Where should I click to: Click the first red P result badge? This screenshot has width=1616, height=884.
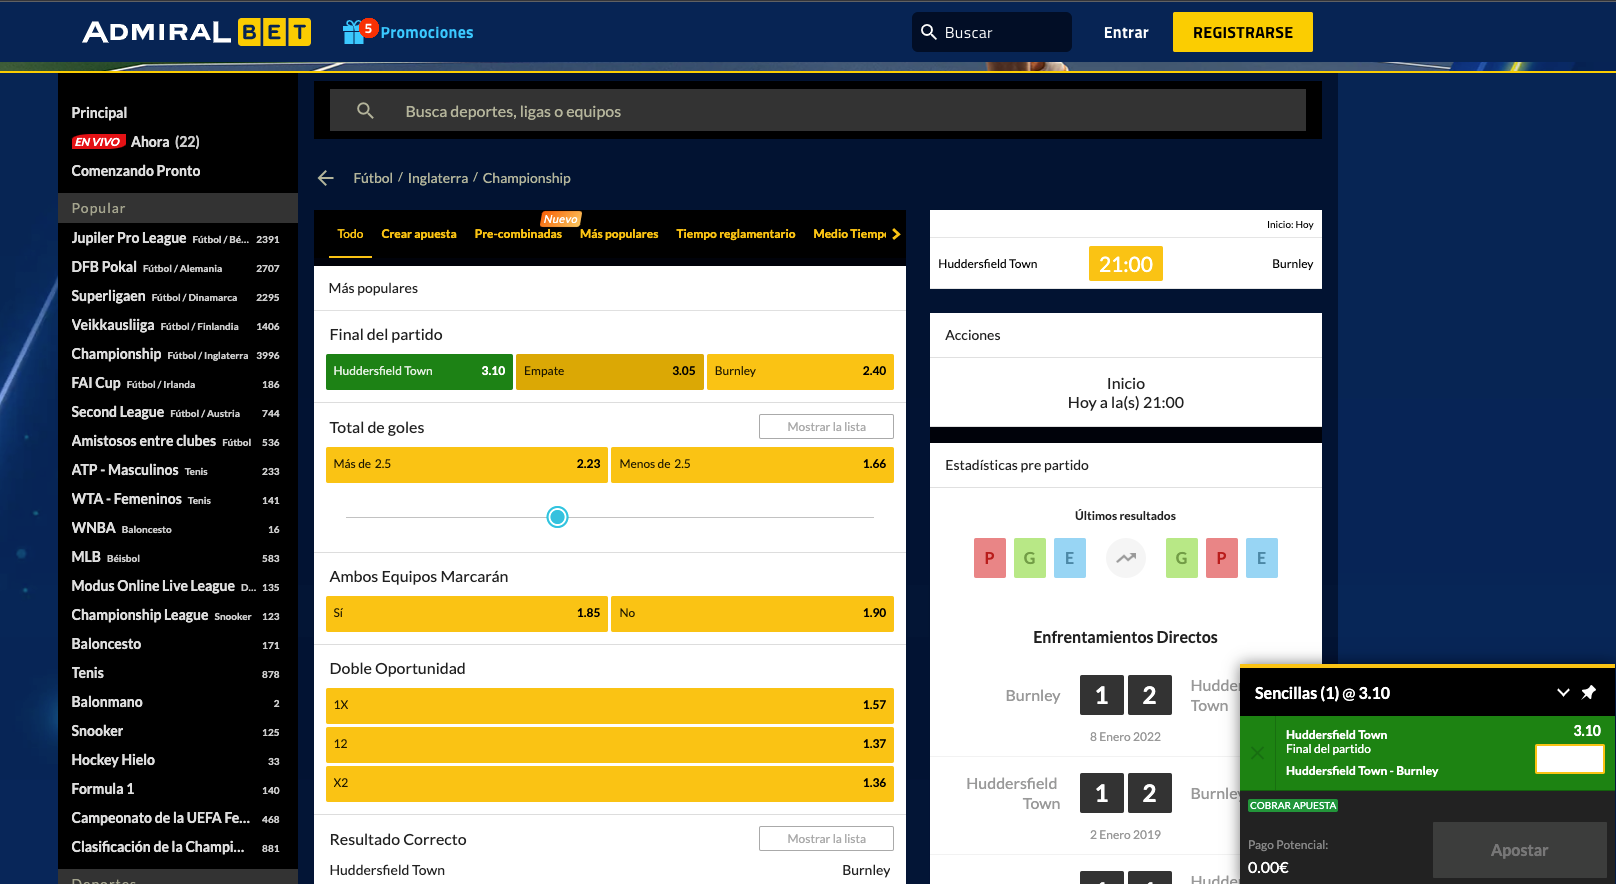click(x=989, y=558)
